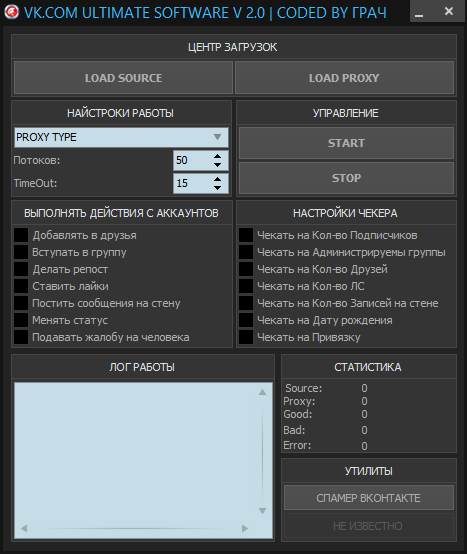Click the УПРАВЛЕНИЕ header
The image size is (467, 554).
pyautogui.click(x=346, y=113)
